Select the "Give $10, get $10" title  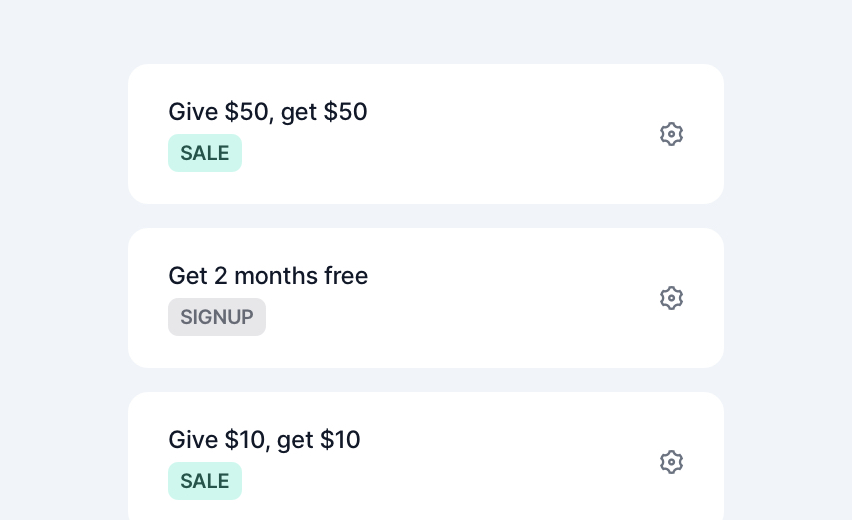click(x=264, y=440)
